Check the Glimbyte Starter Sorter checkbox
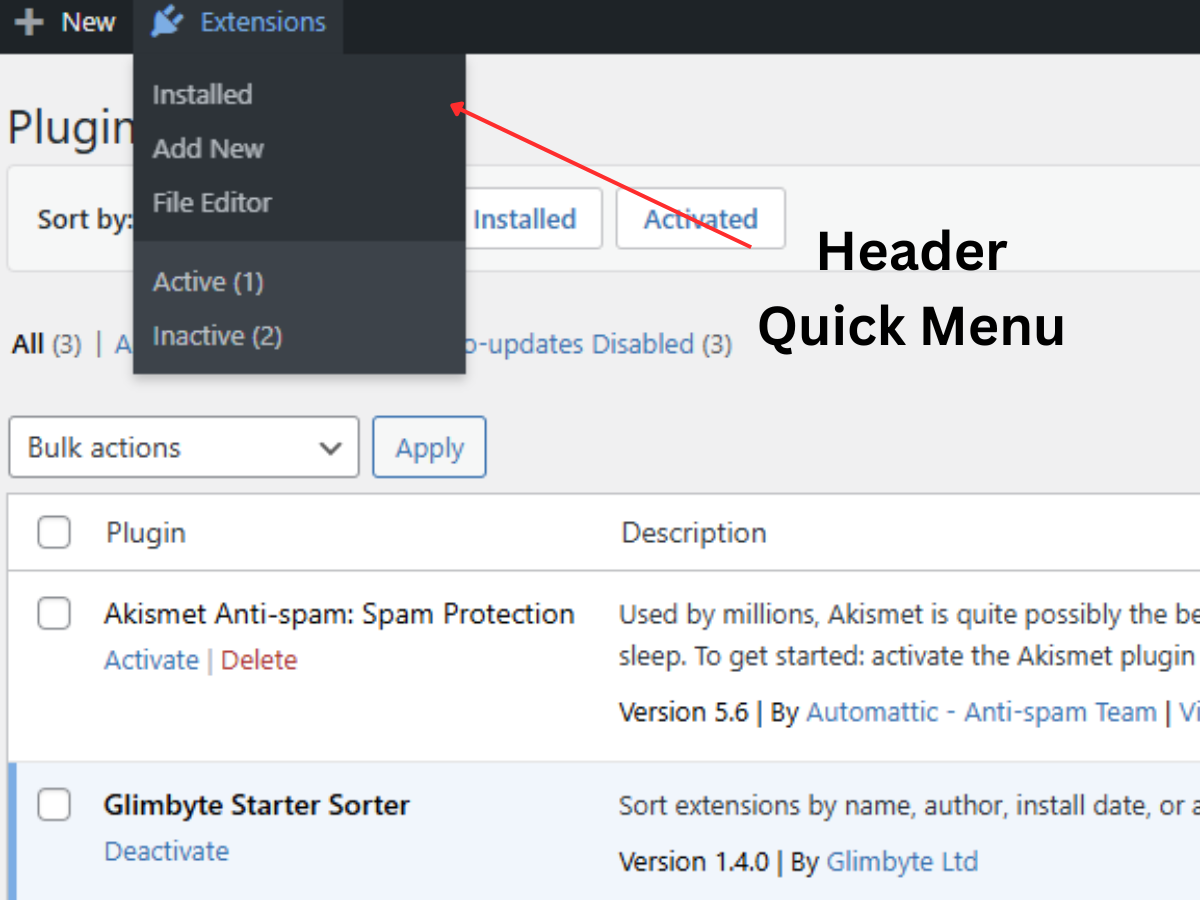Viewport: 1200px width, 900px height. [54, 804]
